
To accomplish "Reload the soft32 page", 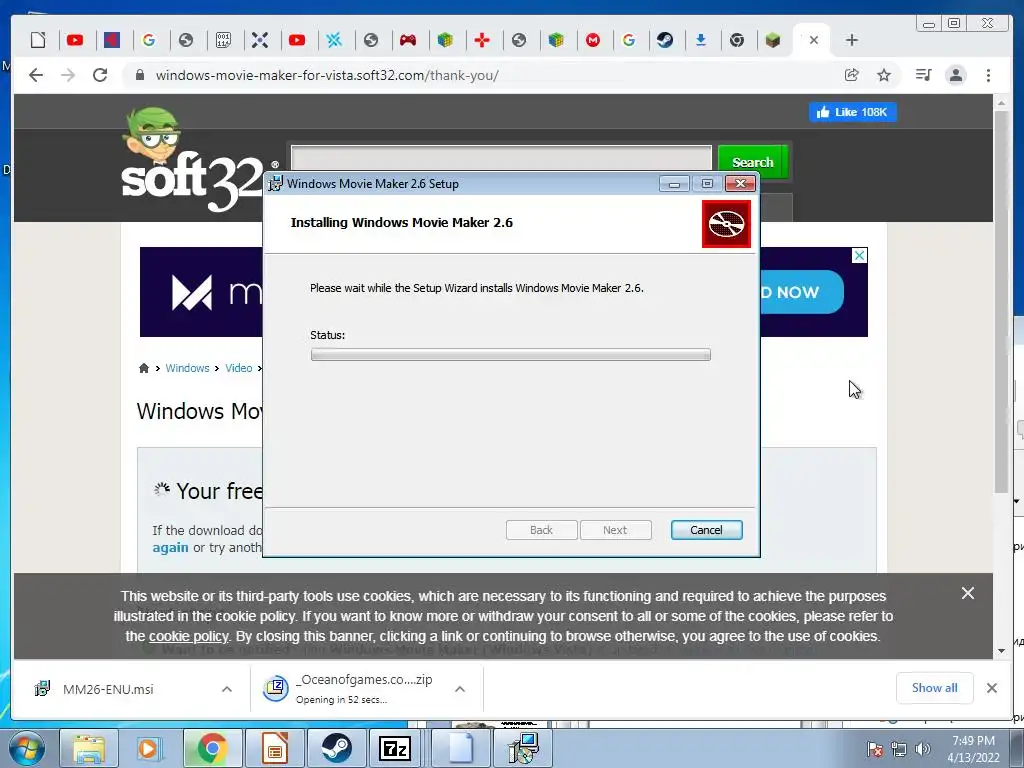I will pyautogui.click(x=99, y=75).
